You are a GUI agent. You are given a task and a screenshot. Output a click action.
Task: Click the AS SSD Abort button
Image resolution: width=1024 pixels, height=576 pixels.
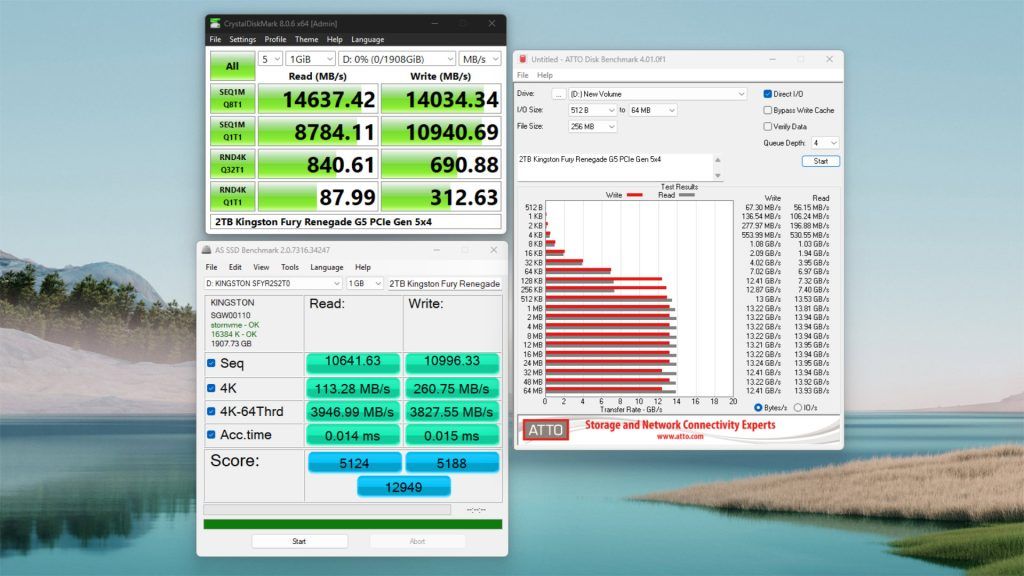(x=417, y=541)
